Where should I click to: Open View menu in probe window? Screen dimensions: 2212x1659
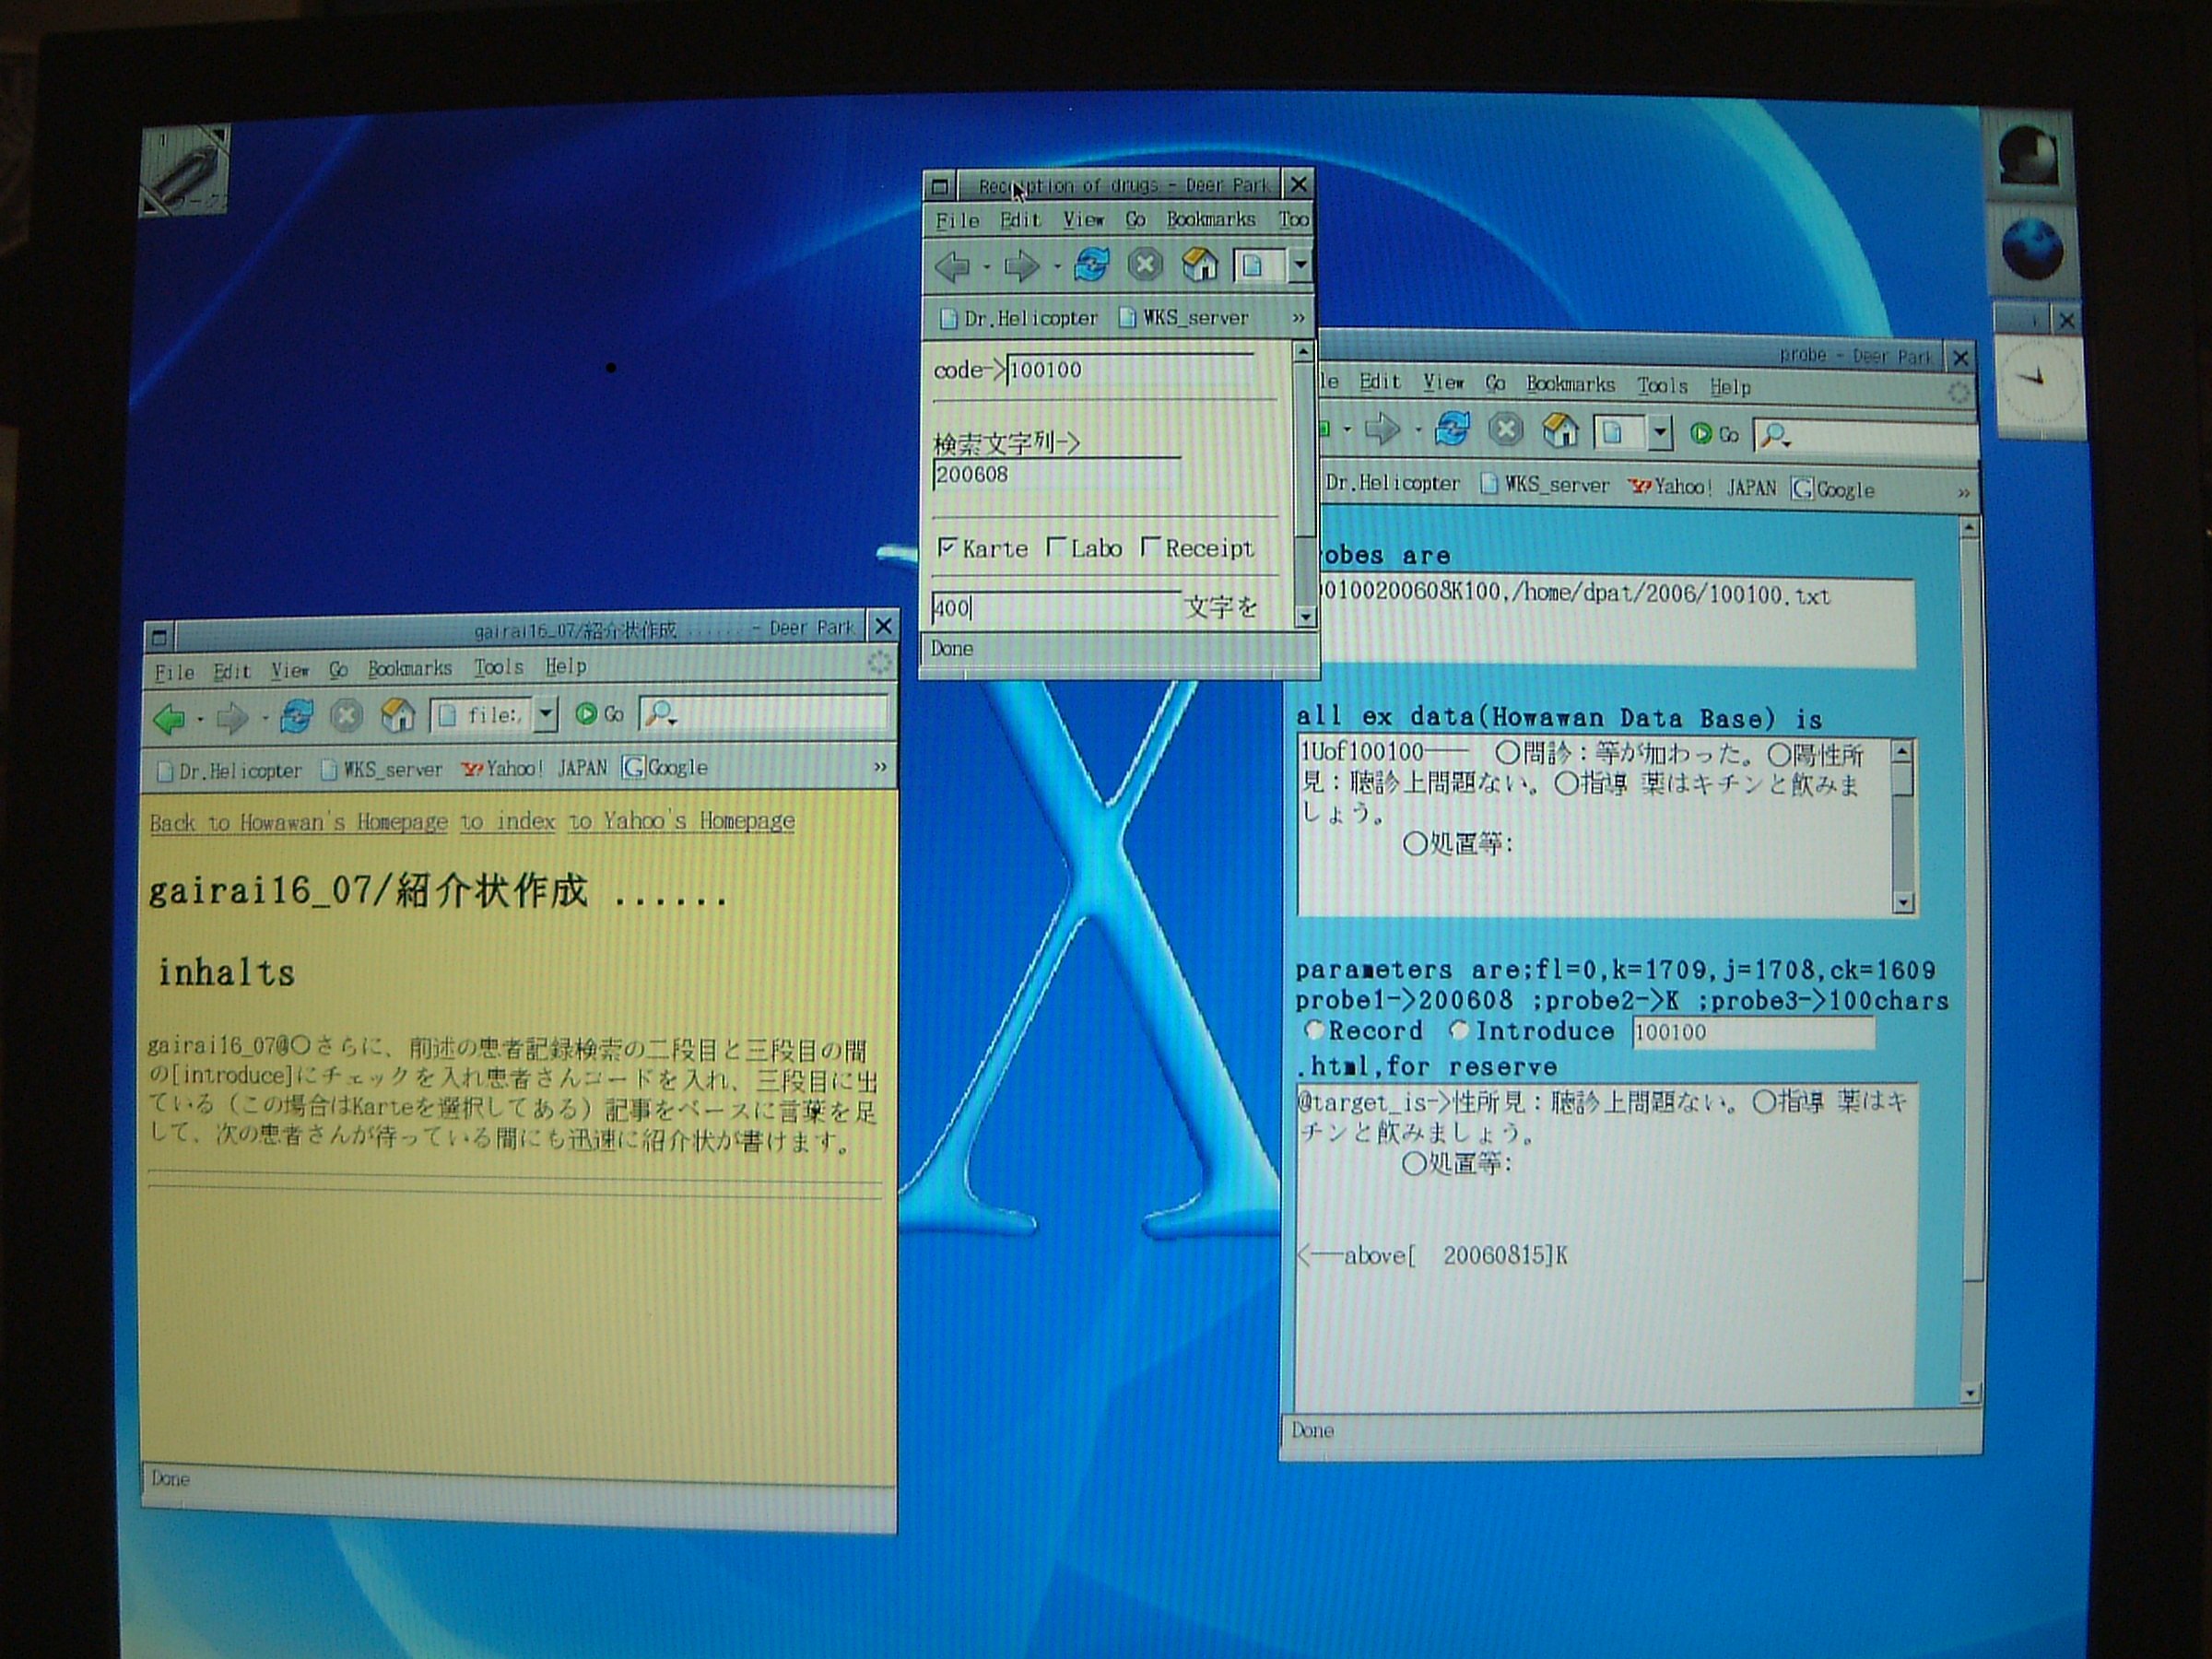pos(1443,383)
